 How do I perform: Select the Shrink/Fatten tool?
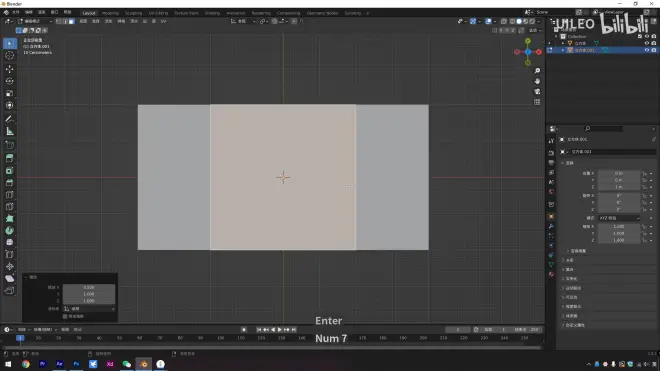pos(10,266)
